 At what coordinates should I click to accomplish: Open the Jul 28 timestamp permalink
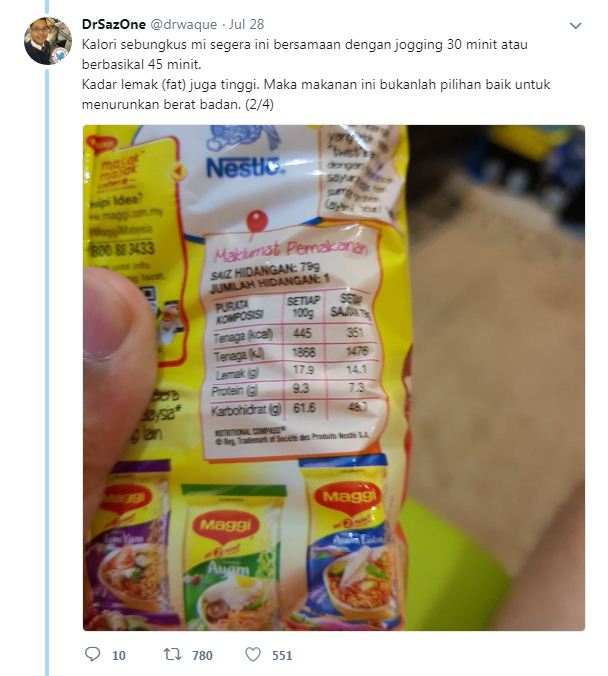246,24
